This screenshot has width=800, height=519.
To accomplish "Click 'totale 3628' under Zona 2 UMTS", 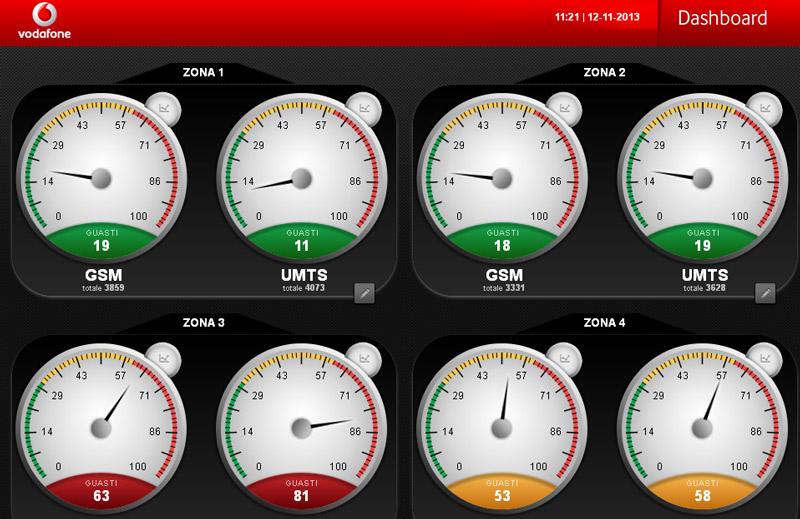I will (705, 288).
